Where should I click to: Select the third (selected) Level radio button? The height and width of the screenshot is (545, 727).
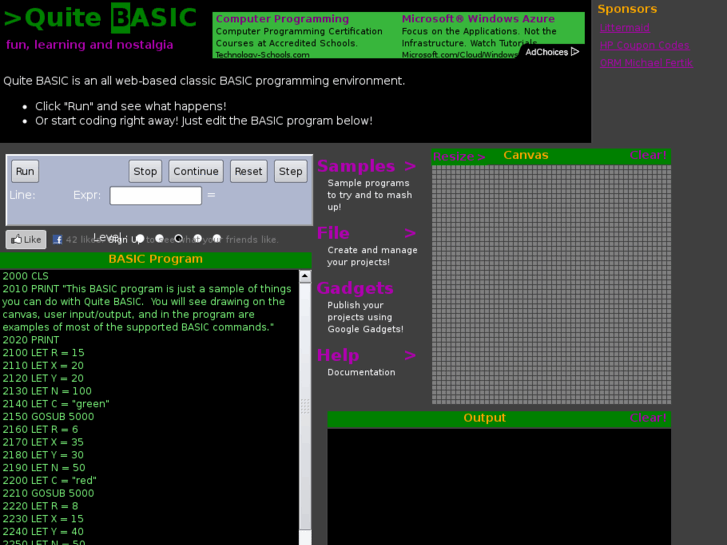click(179, 238)
